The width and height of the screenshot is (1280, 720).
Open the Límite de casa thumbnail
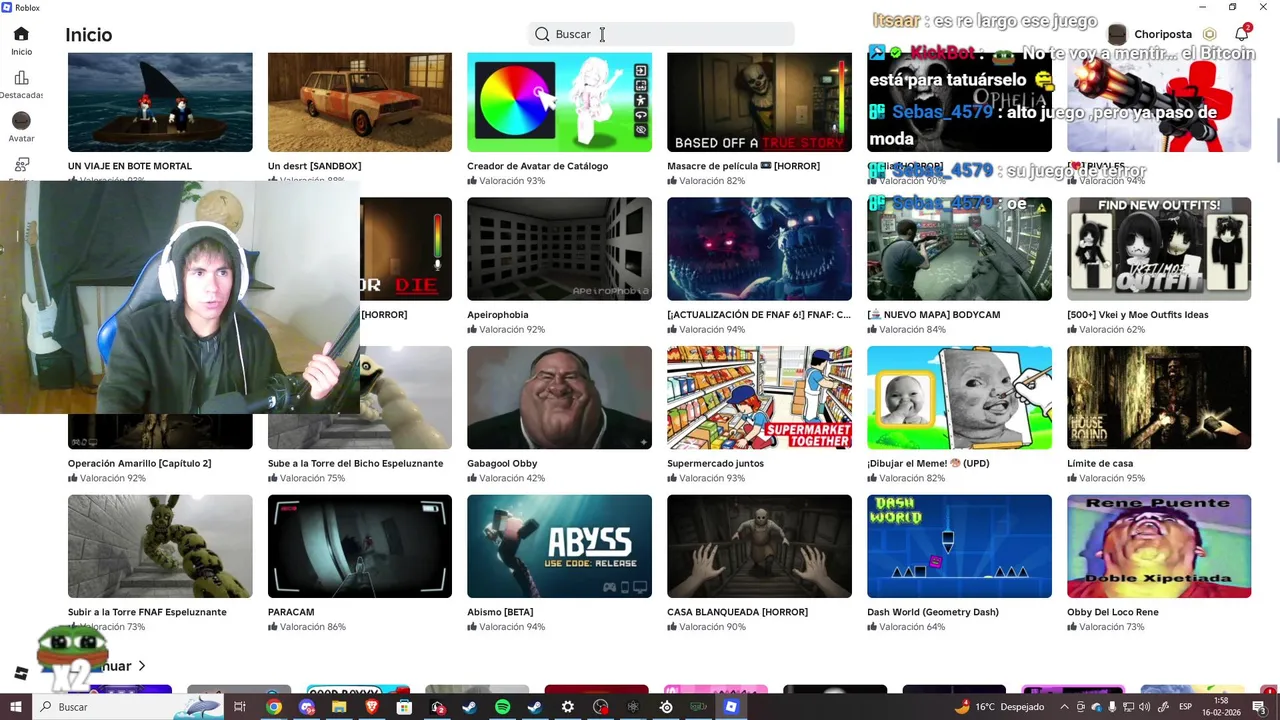click(1159, 398)
